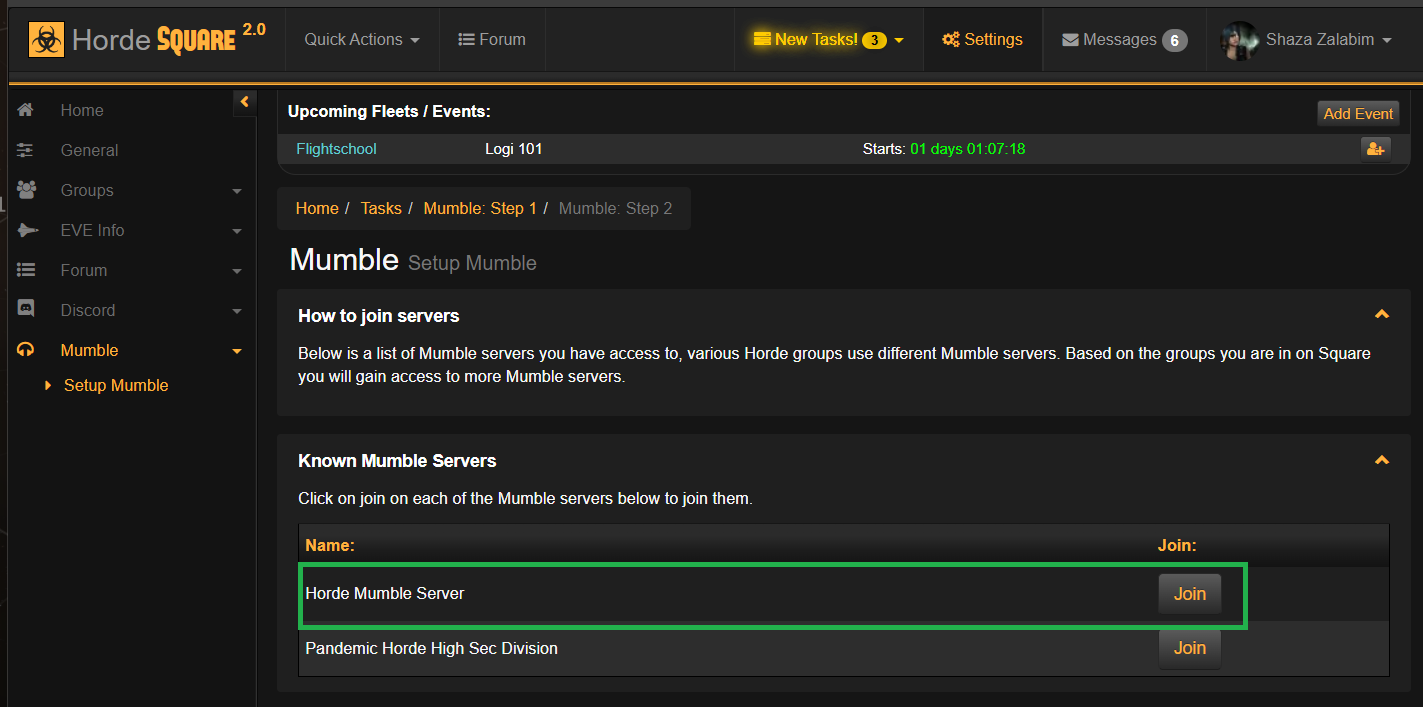The height and width of the screenshot is (707, 1423).
Task: Go back to Mumble: Step 1 breadcrumb
Action: tap(480, 208)
